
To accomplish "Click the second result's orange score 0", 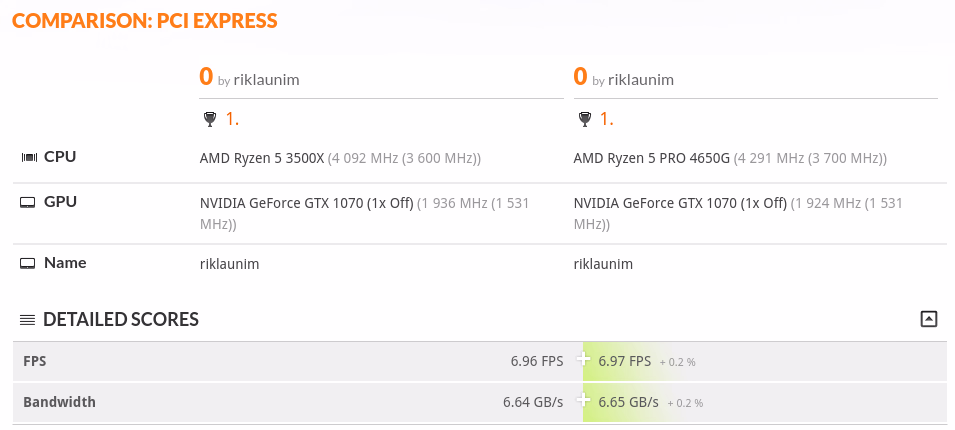I will point(580,77).
